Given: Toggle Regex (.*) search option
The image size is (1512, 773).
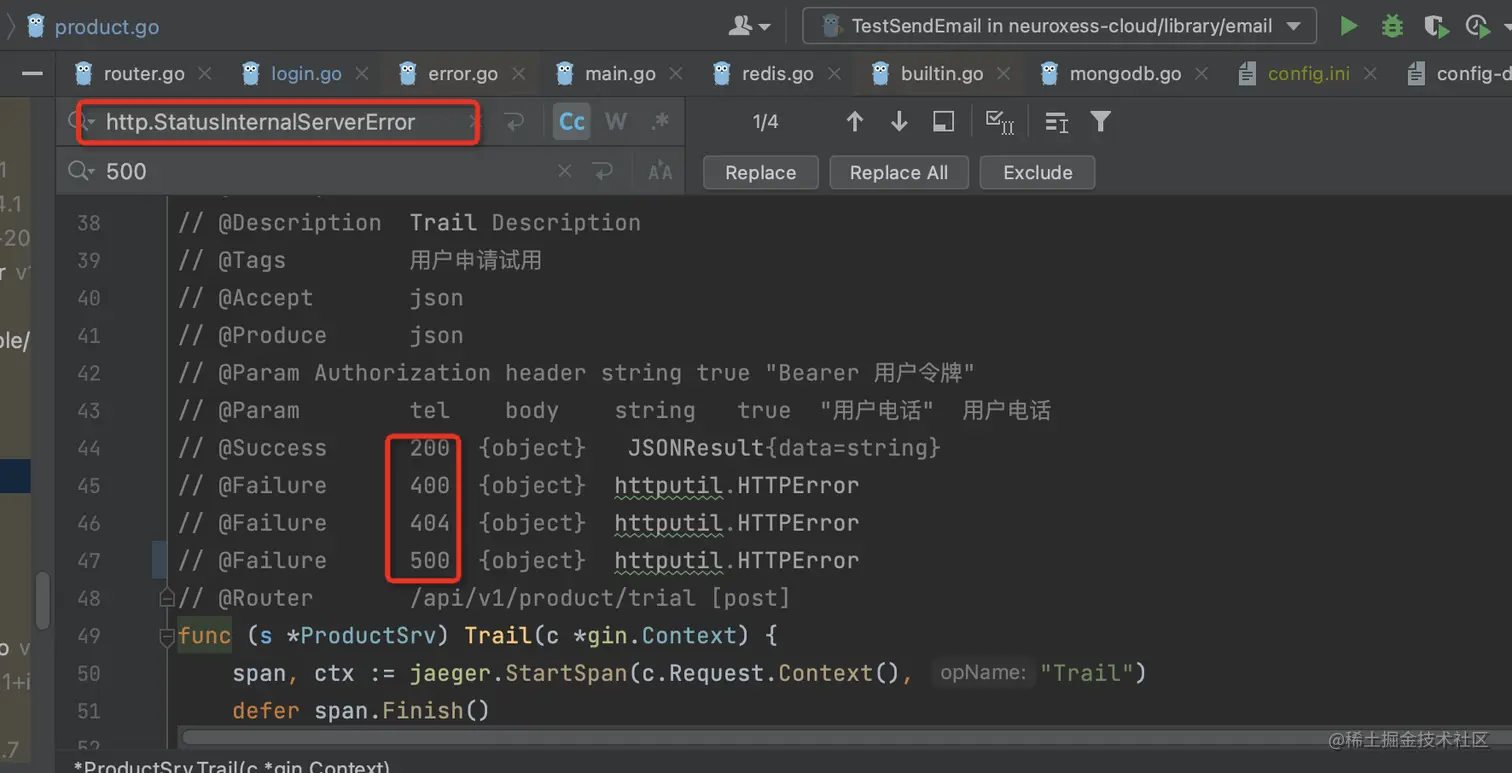Looking at the screenshot, I should [660, 122].
